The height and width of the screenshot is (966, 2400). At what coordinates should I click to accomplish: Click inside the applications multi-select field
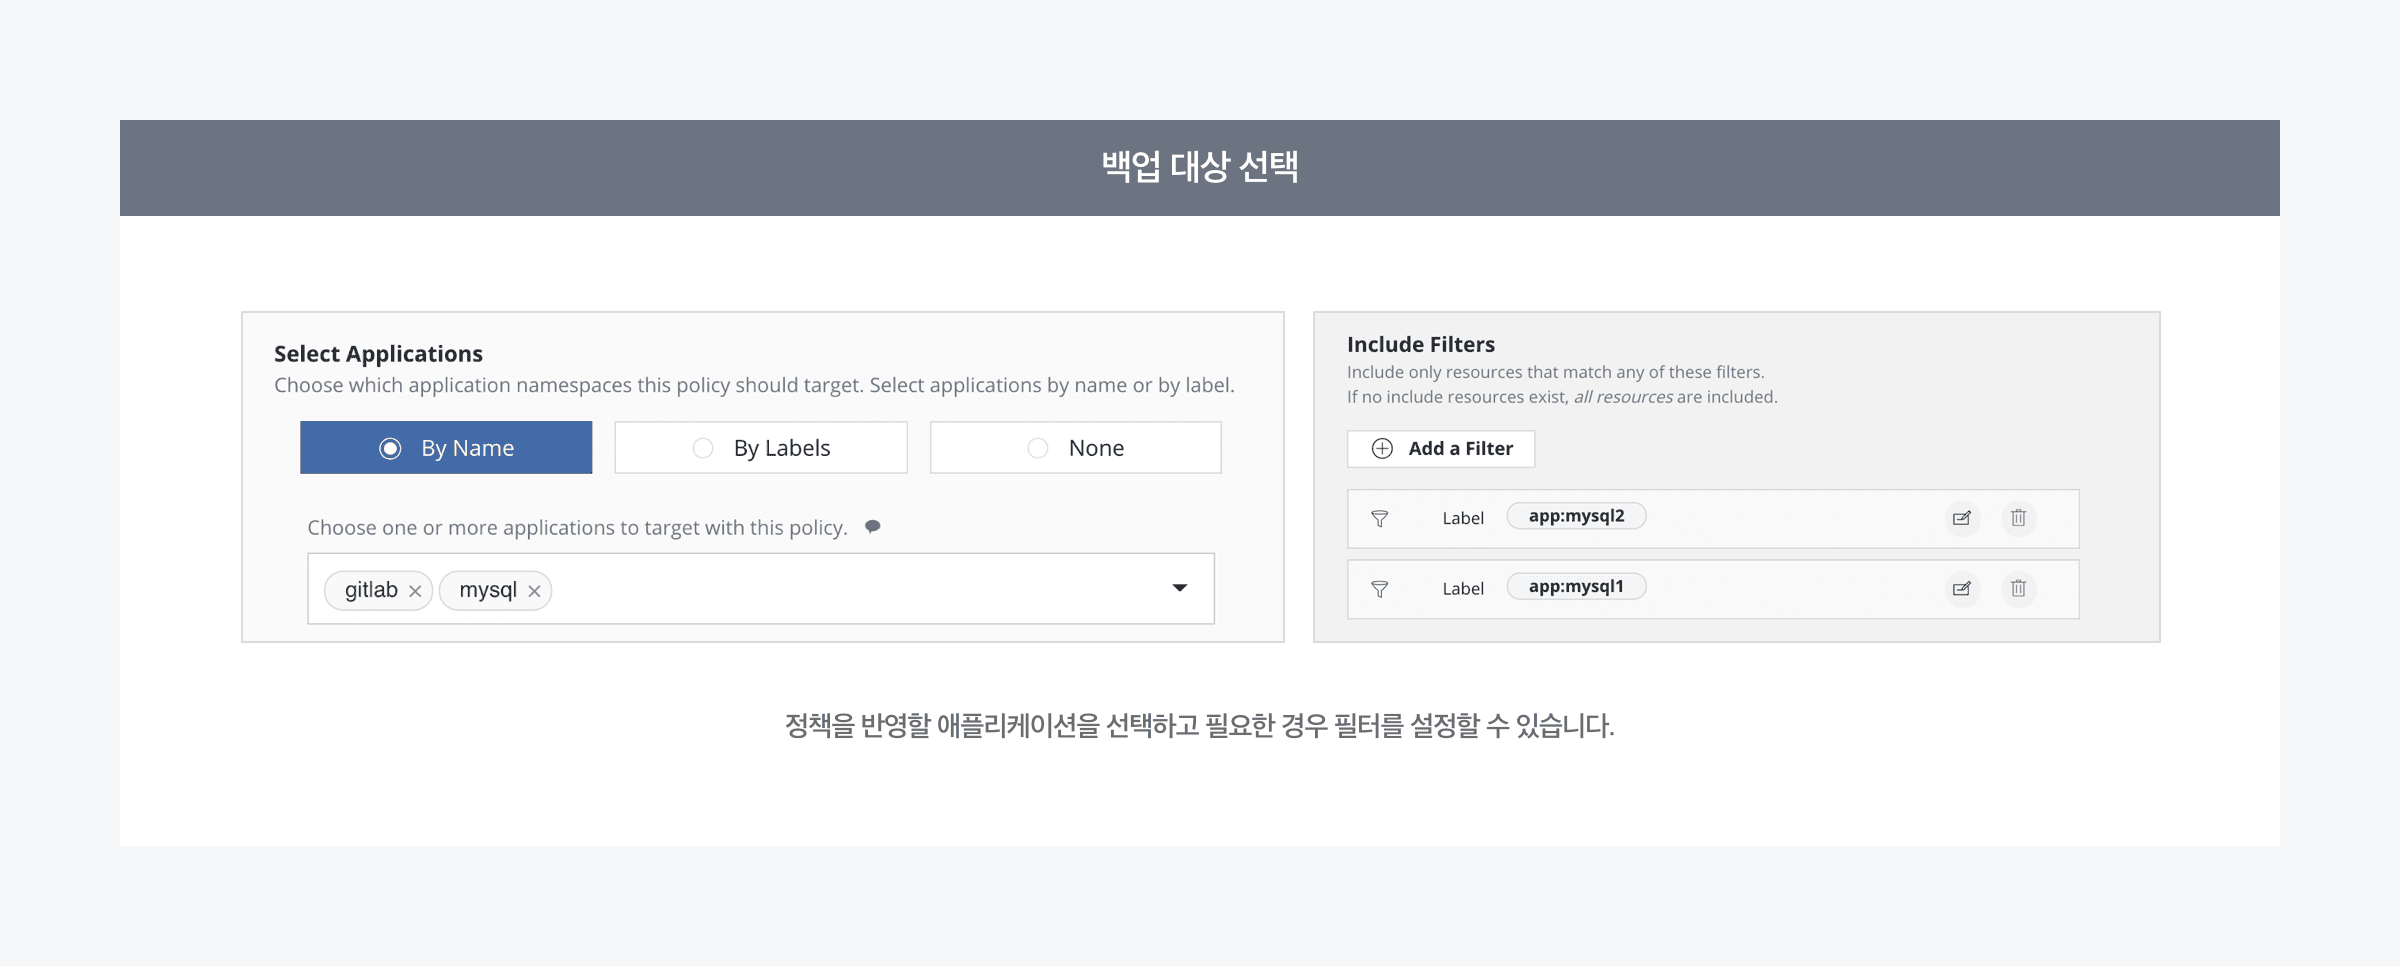point(850,589)
